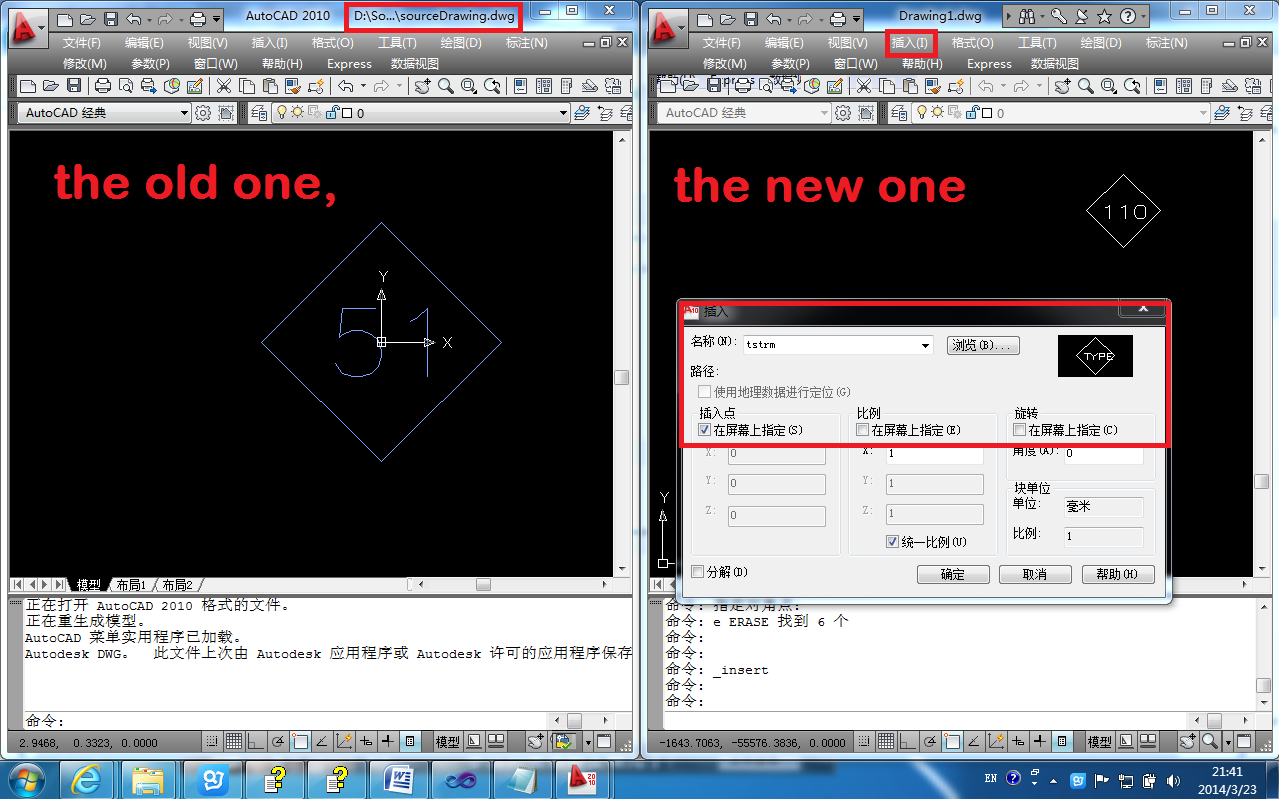The width and height of the screenshot is (1279, 799).
Task: Select the Pan hand icon on the toolbar
Action: (x=421, y=86)
